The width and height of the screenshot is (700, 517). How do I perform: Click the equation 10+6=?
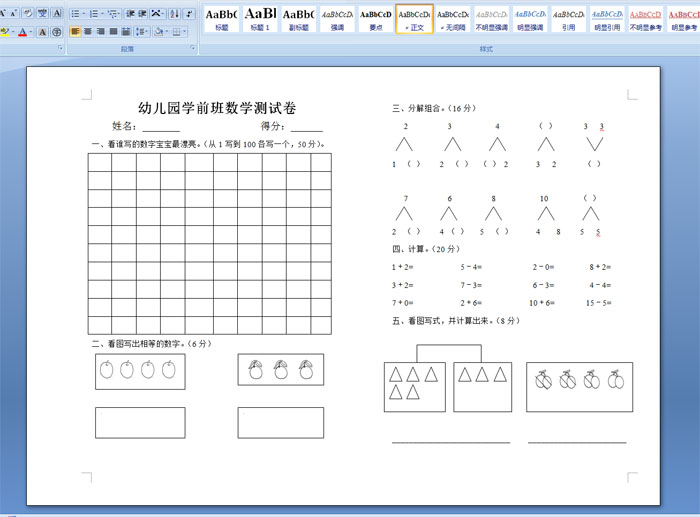[542, 303]
